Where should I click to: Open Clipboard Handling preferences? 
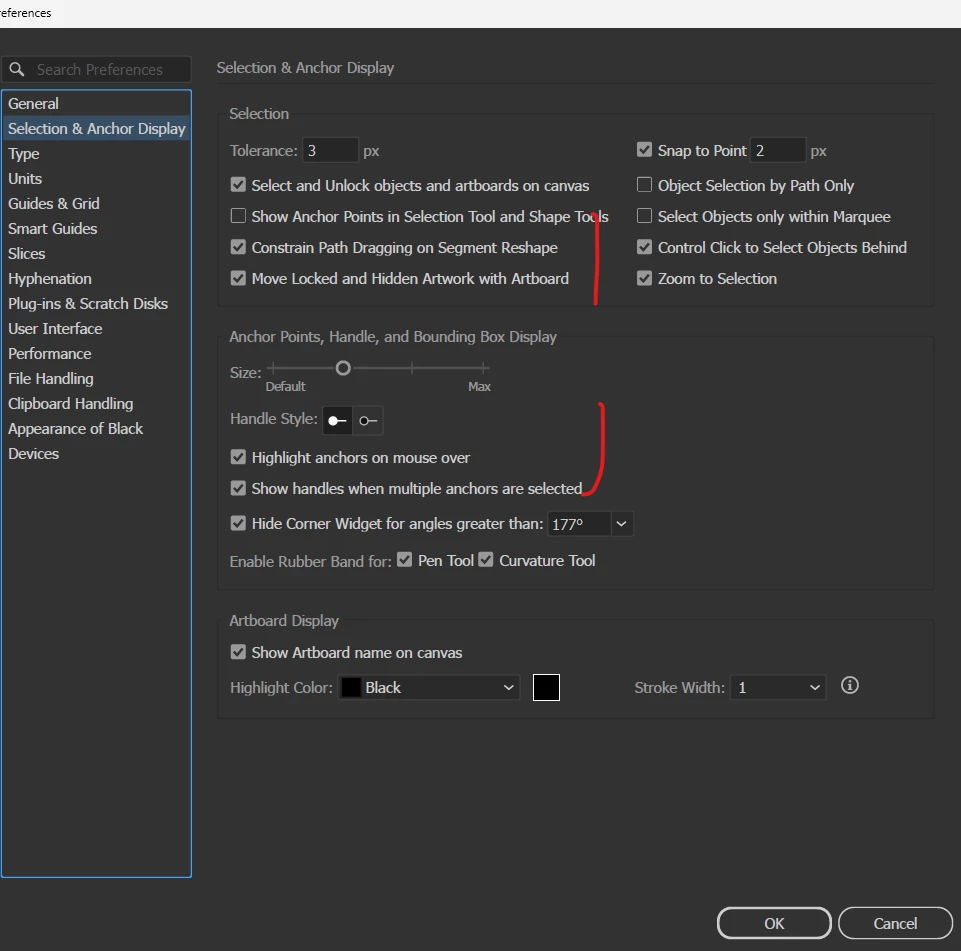(96, 404)
